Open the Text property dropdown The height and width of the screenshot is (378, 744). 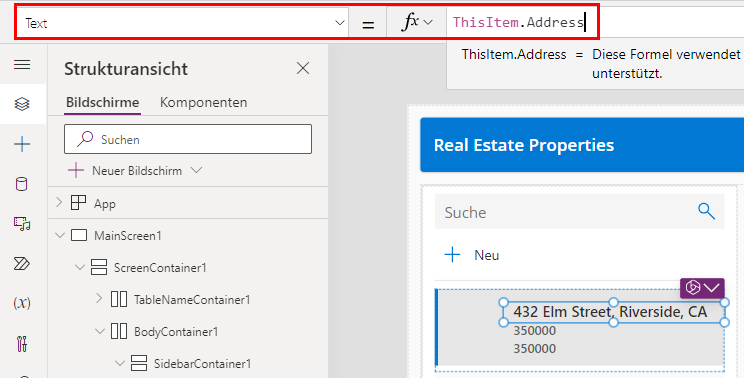(339, 23)
